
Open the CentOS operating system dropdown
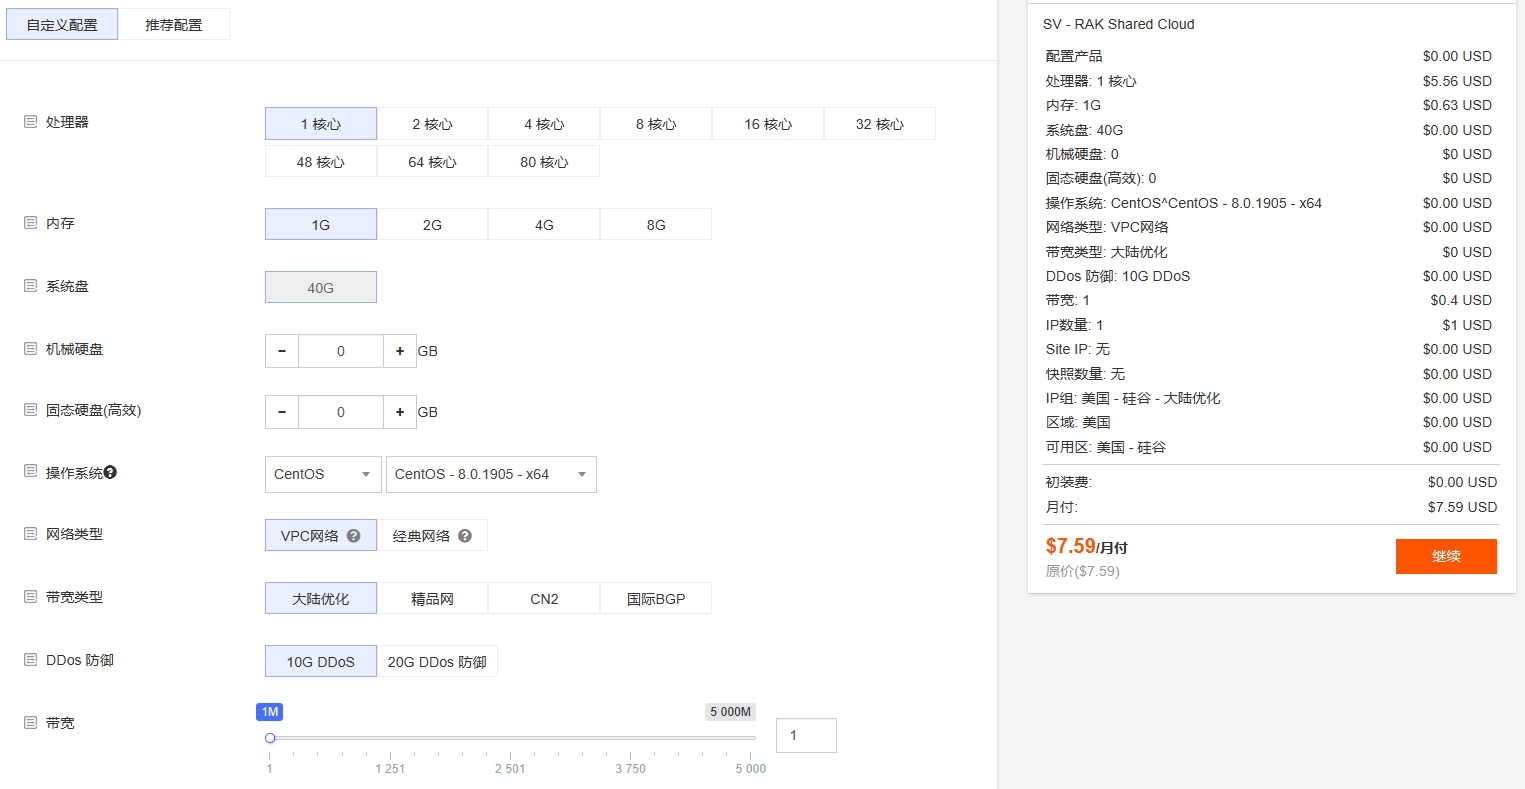point(321,474)
